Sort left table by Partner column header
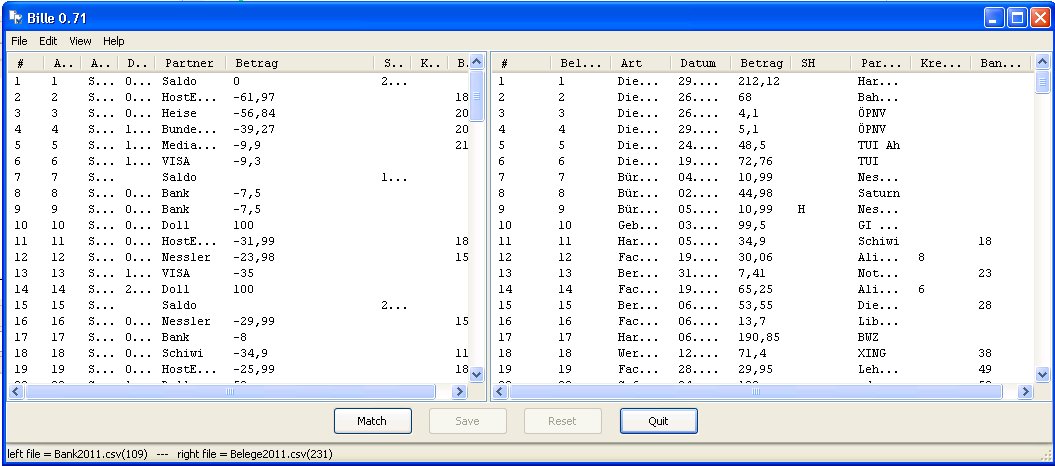The width and height of the screenshot is (1055, 466). (190, 63)
